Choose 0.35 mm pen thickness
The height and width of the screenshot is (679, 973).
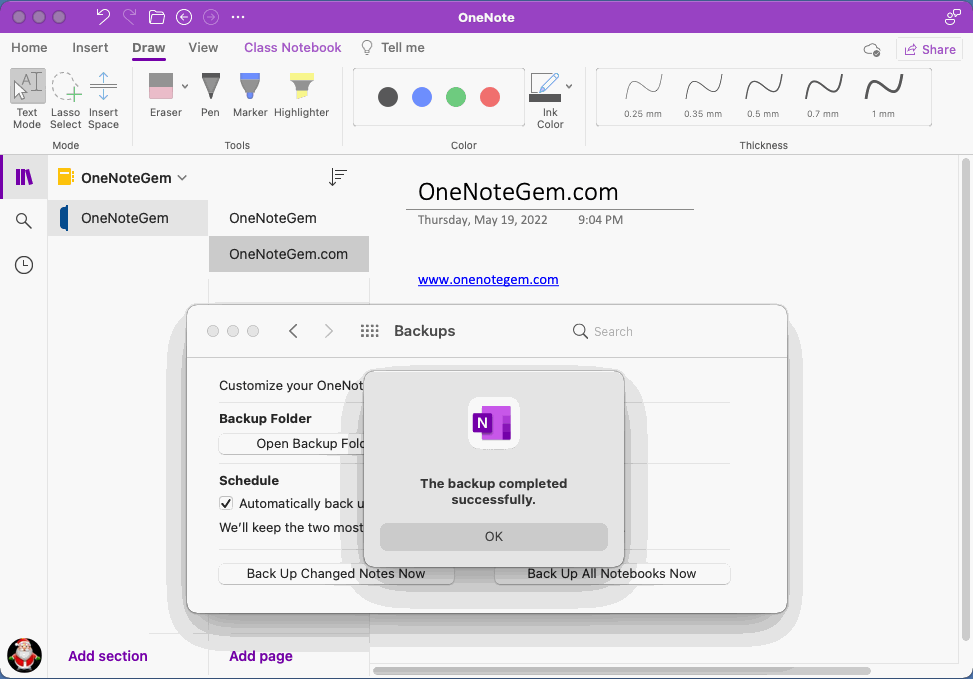point(703,96)
